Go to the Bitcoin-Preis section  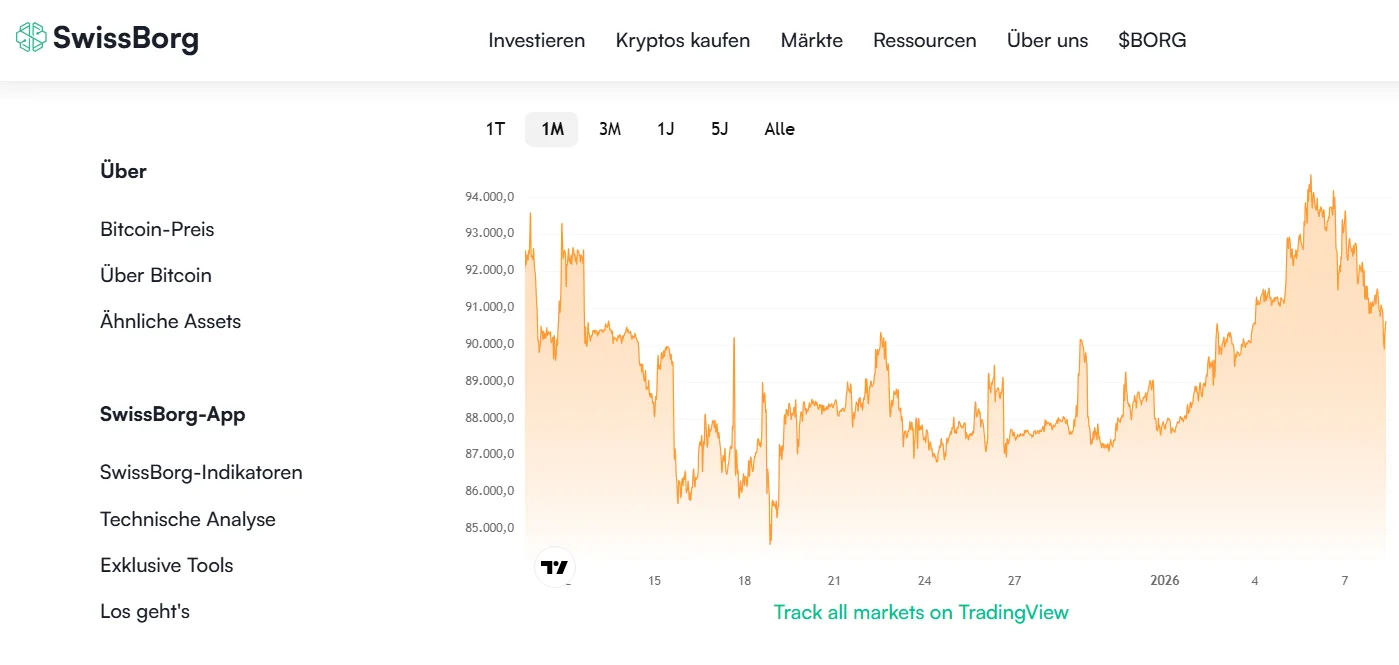point(157,229)
